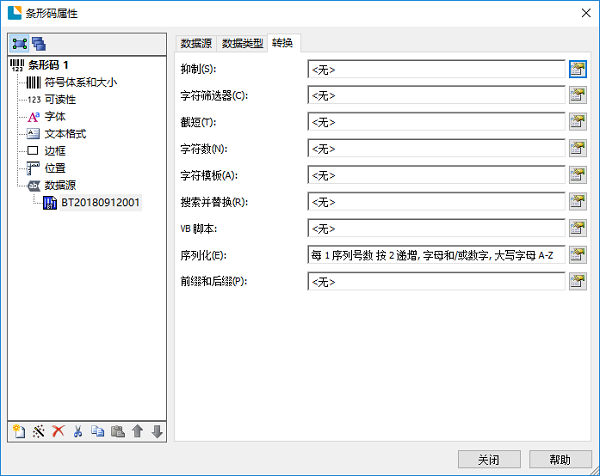Switch to the 数据类型 tab
This screenshot has width=600, height=476.
coord(242,43)
